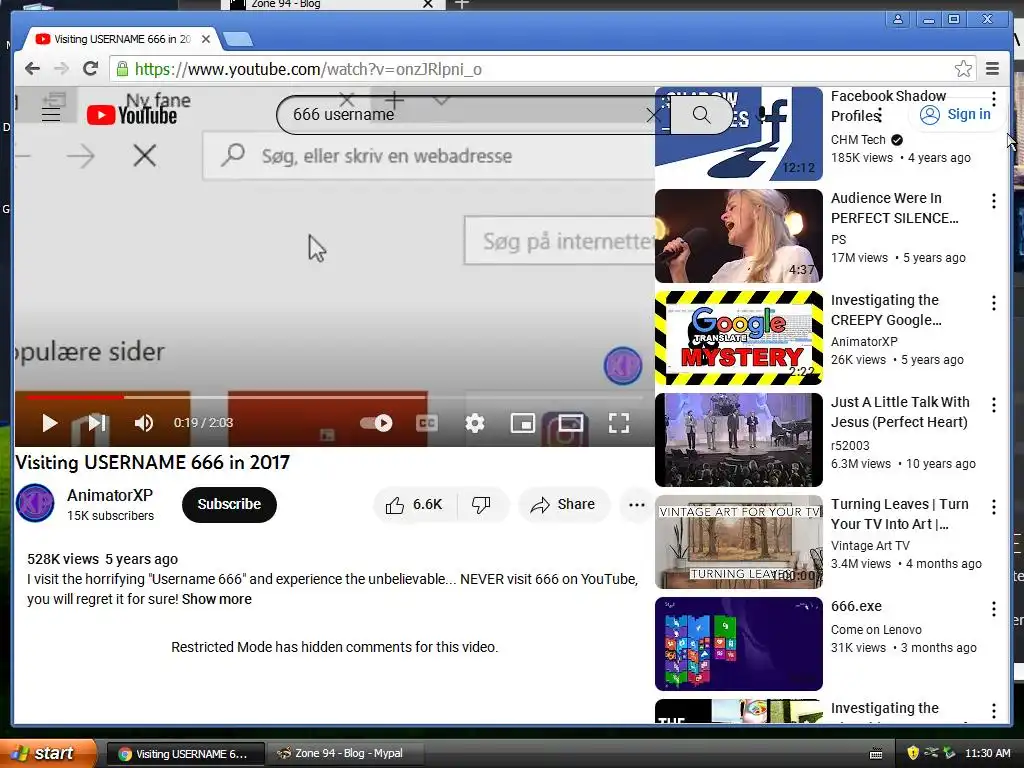Open 'Turning Leaves | Turn Your TV' title
Viewport: 1024px width, 768px height.
click(x=899, y=514)
